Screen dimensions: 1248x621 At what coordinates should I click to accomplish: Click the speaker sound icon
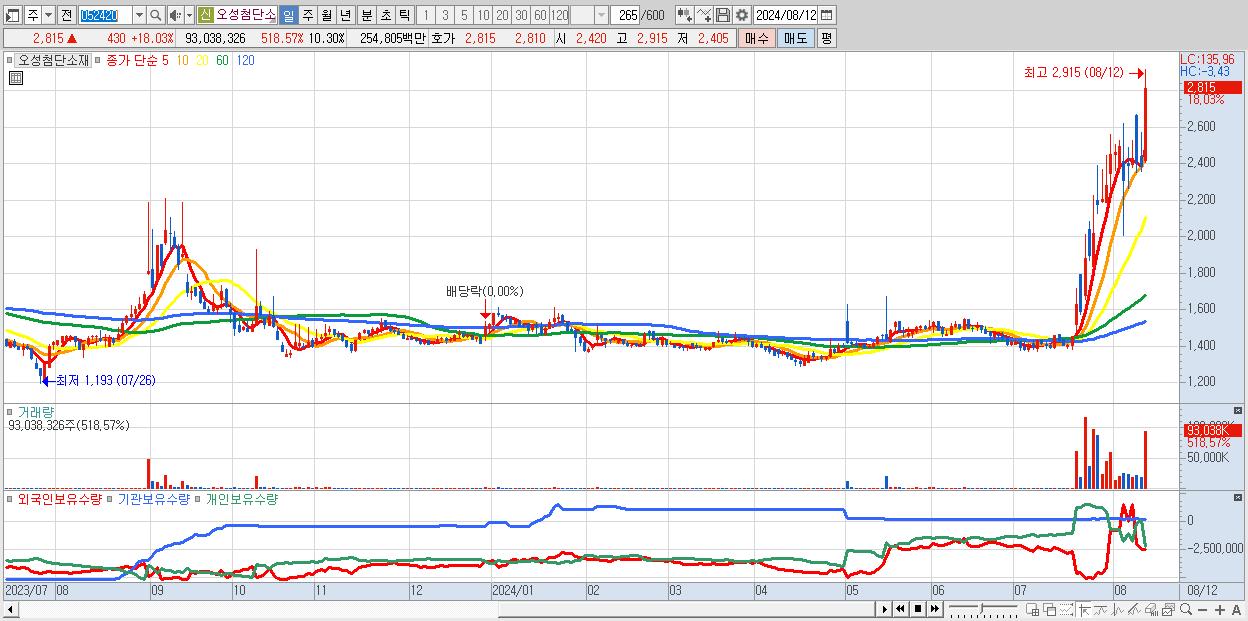pos(175,15)
